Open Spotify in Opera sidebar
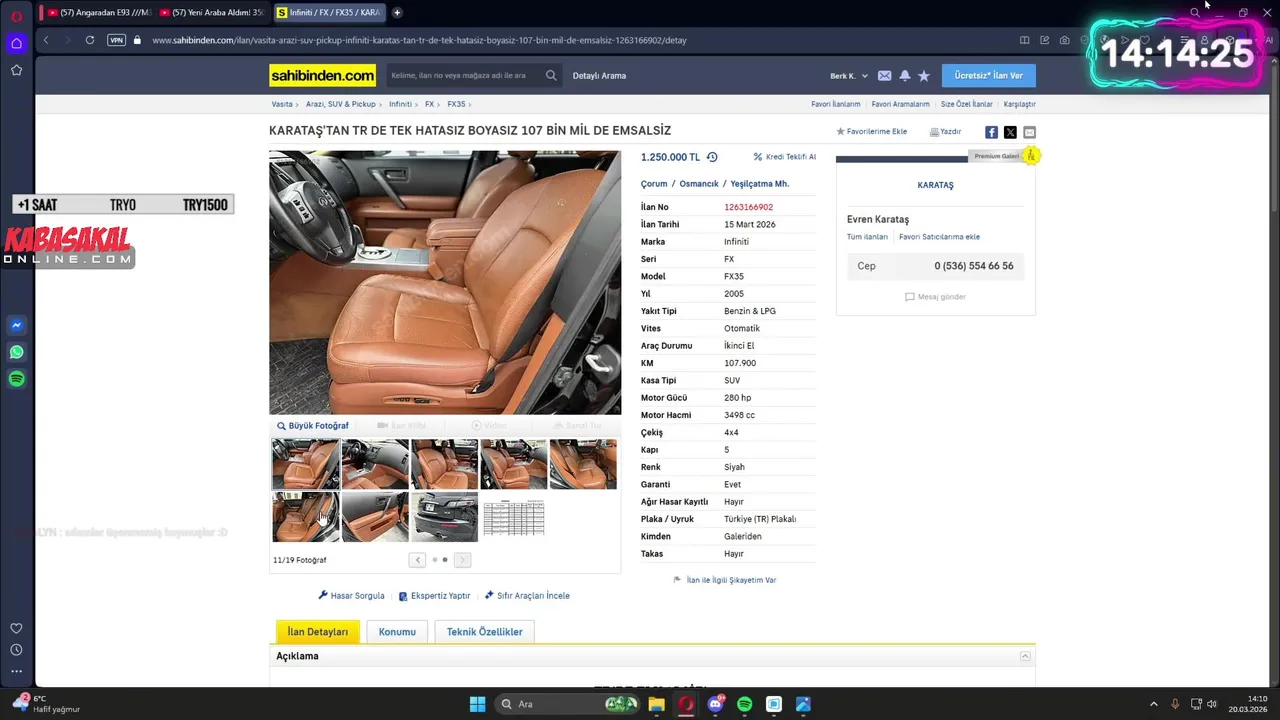 pos(16,379)
